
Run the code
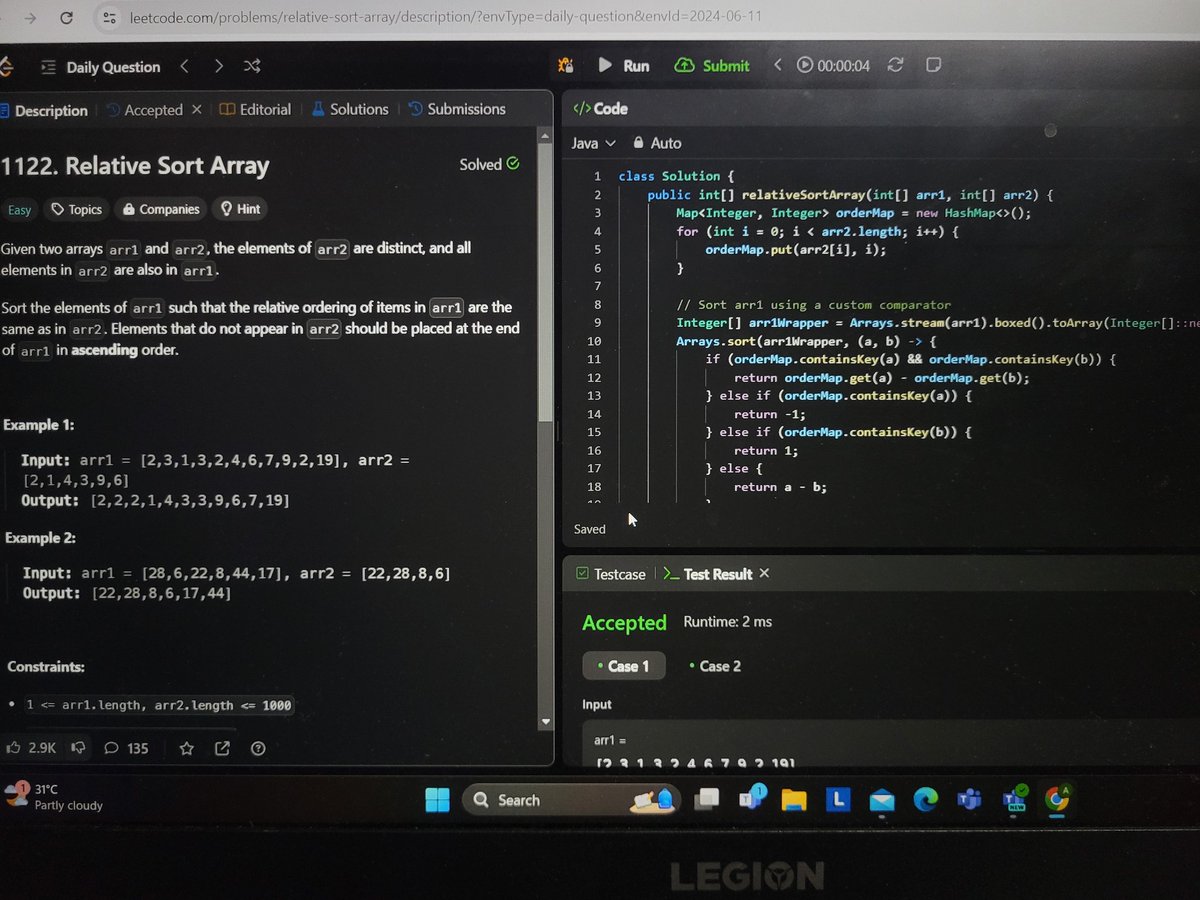coord(624,66)
